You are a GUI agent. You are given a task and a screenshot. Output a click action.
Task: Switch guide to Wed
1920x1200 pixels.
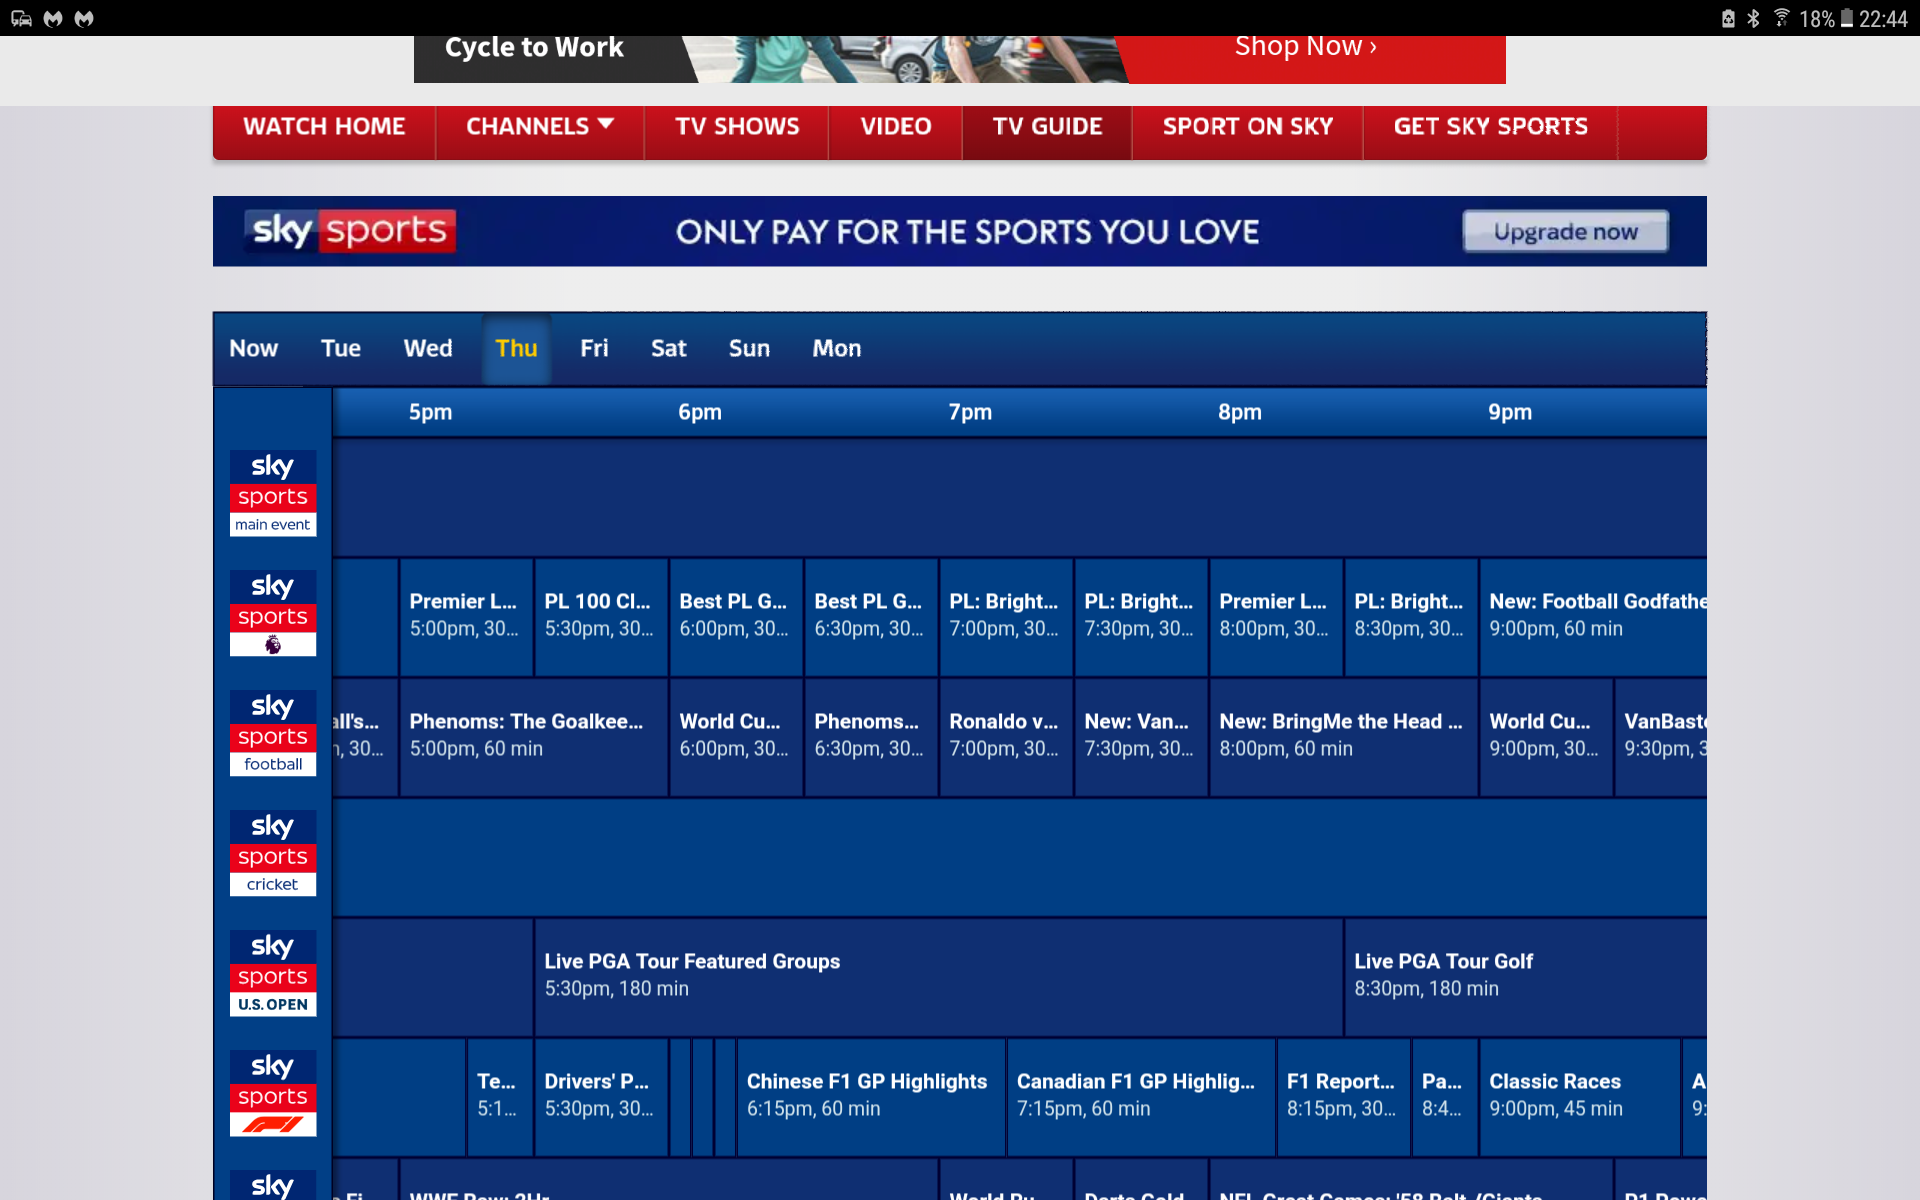click(x=428, y=349)
